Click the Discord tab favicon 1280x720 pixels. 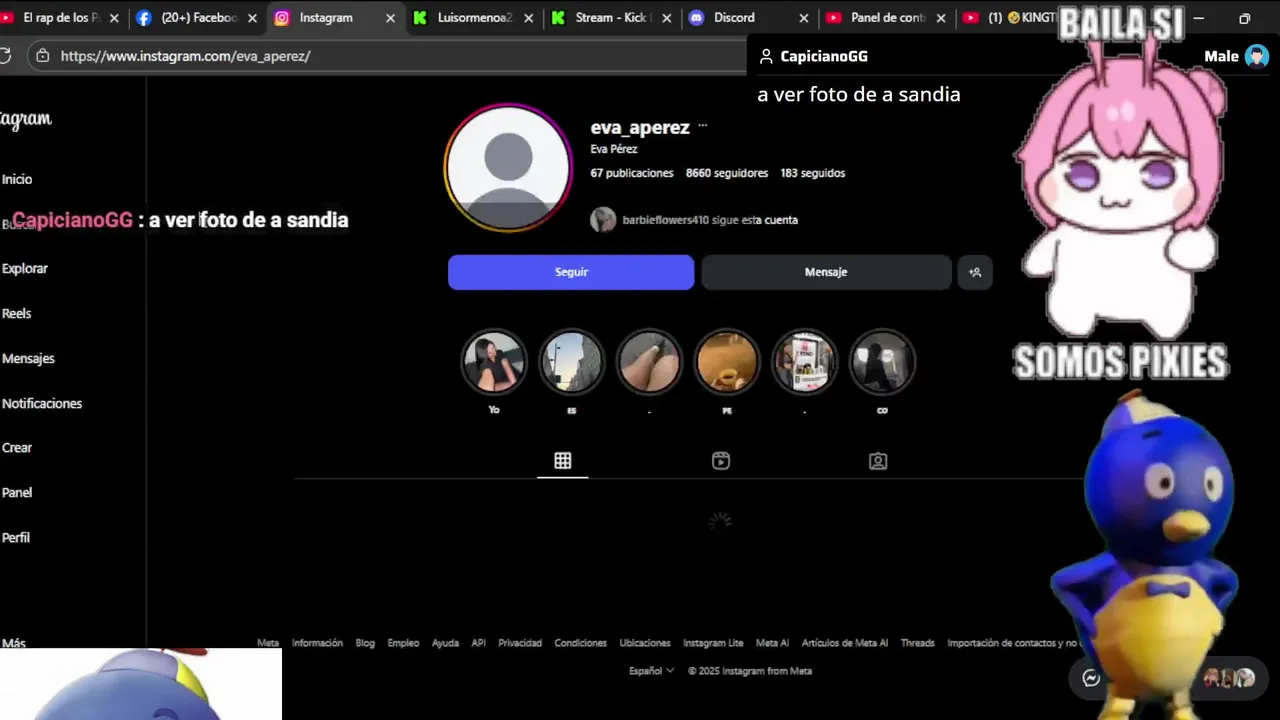coord(697,18)
